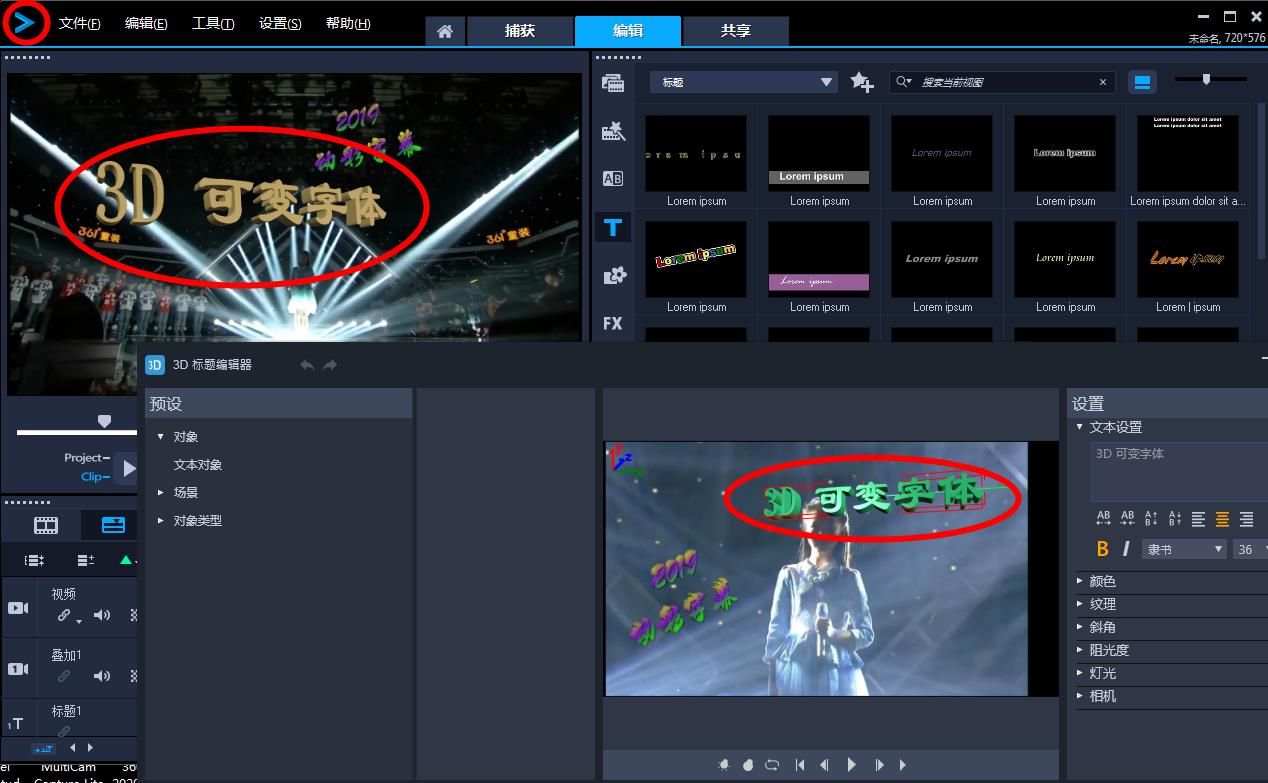Viewport: 1268px width, 783px height.
Task: Switch to the 共享 tab
Action: click(735, 31)
